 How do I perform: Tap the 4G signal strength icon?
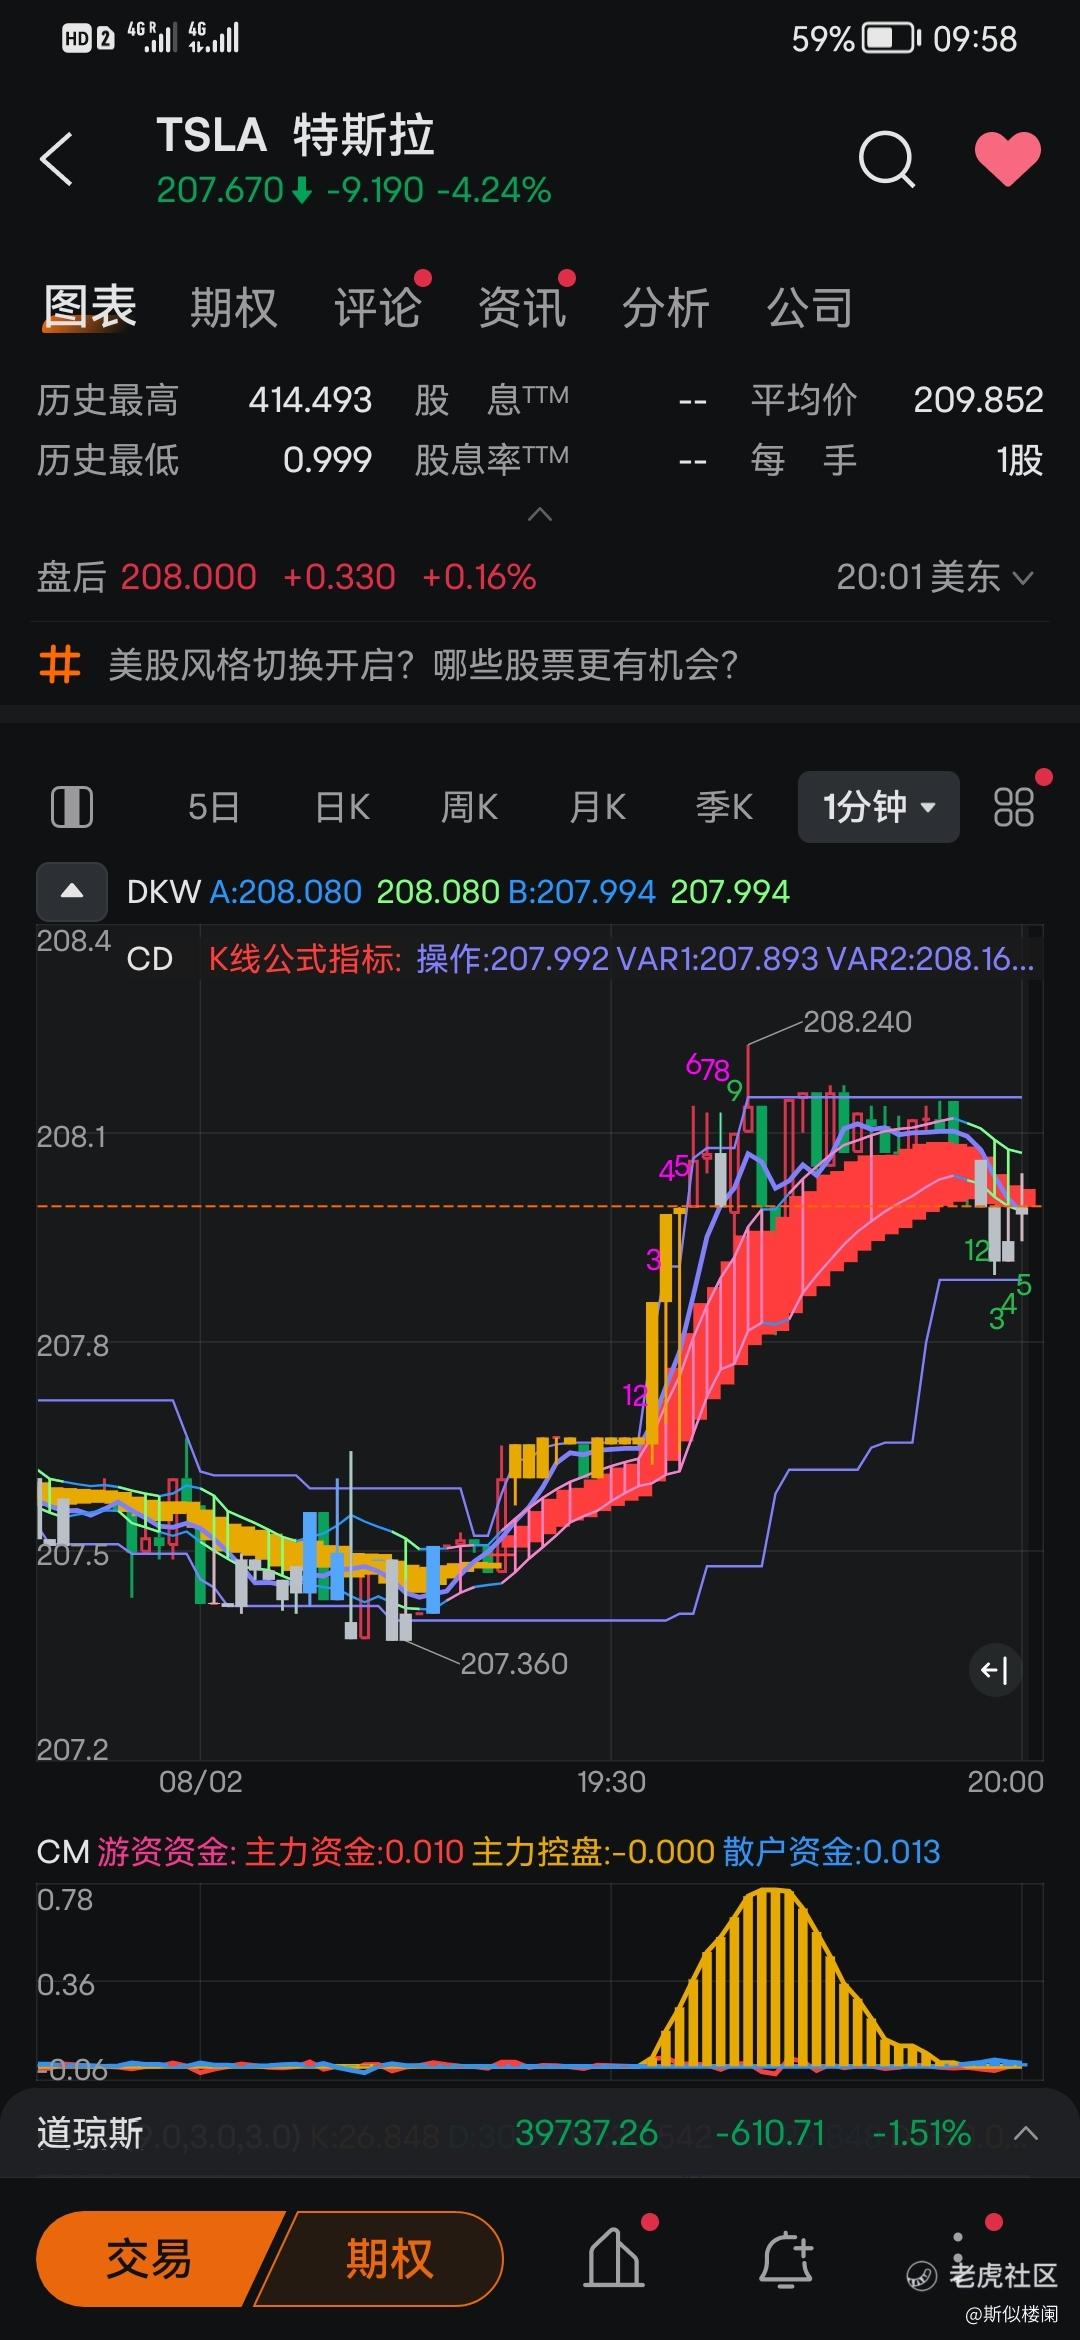pyautogui.click(x=213, y=38)
